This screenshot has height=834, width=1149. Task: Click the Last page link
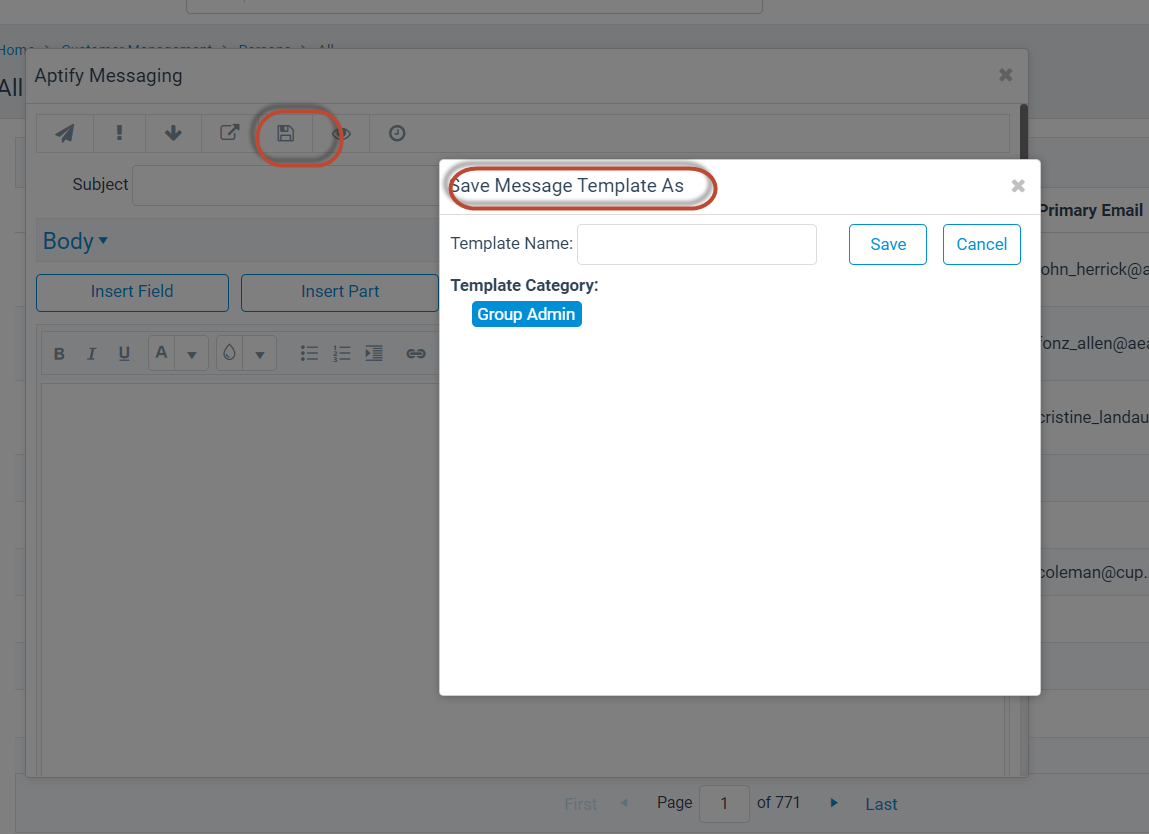881,804
